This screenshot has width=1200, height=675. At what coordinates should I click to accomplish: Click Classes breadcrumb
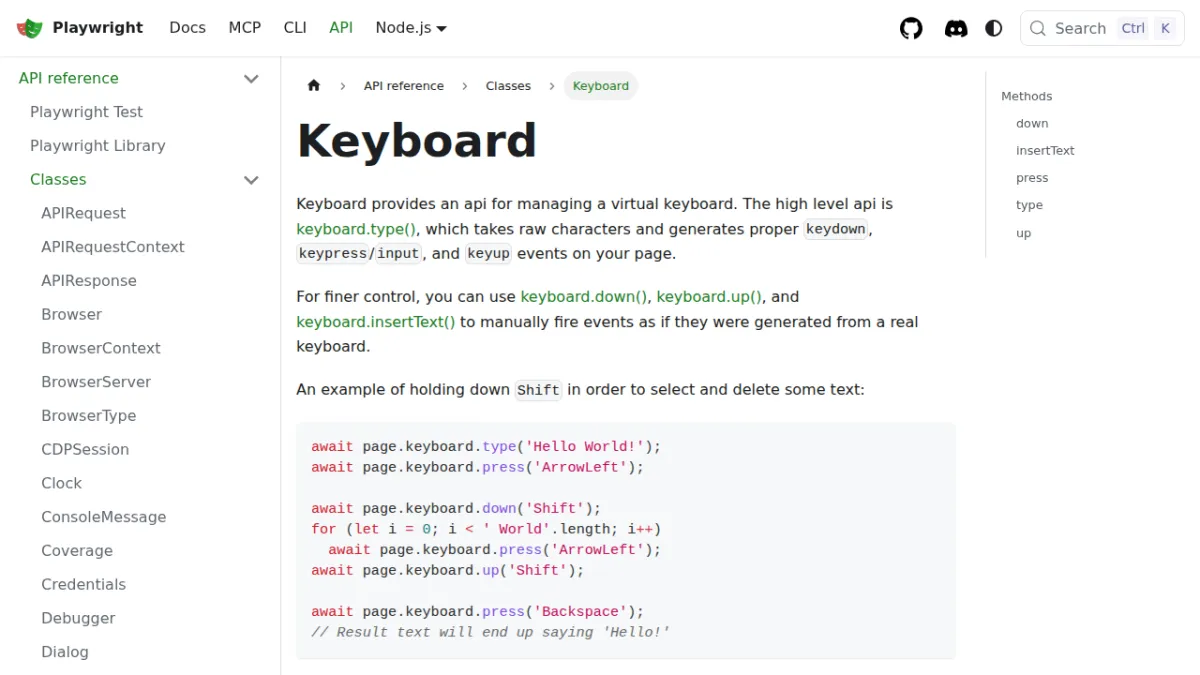(508, 86)
